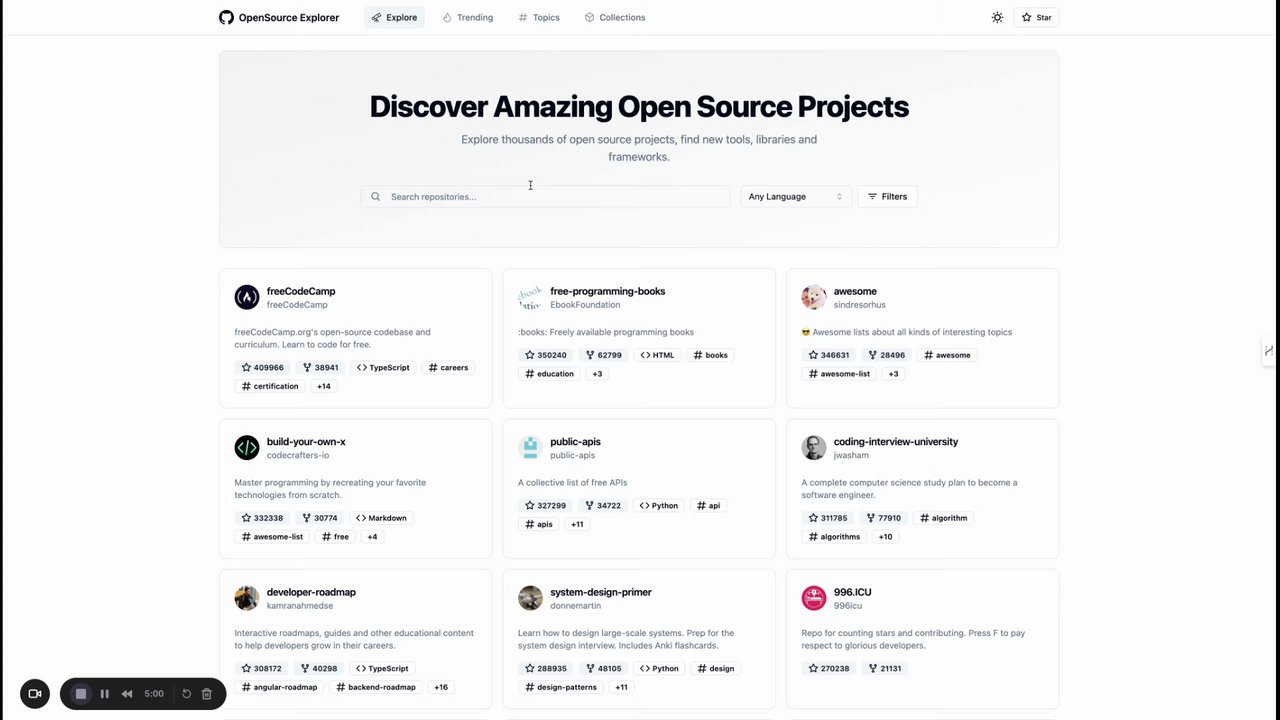Expand the Any Language dropdown

coord(796,197)
